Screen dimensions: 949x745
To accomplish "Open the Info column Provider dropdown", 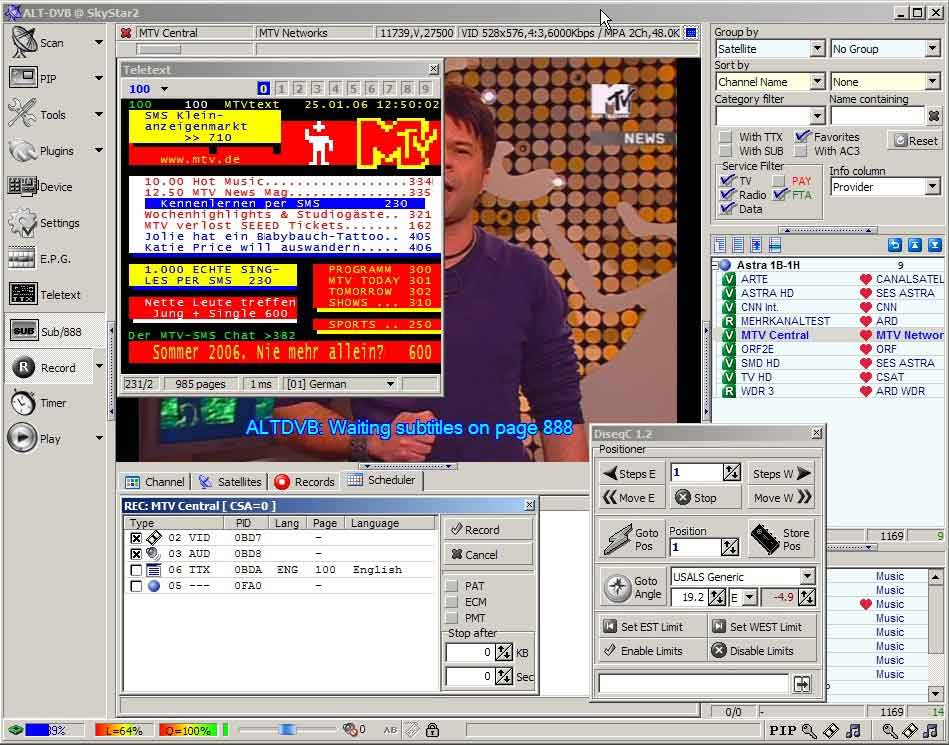I will click(x=933, y=187).
